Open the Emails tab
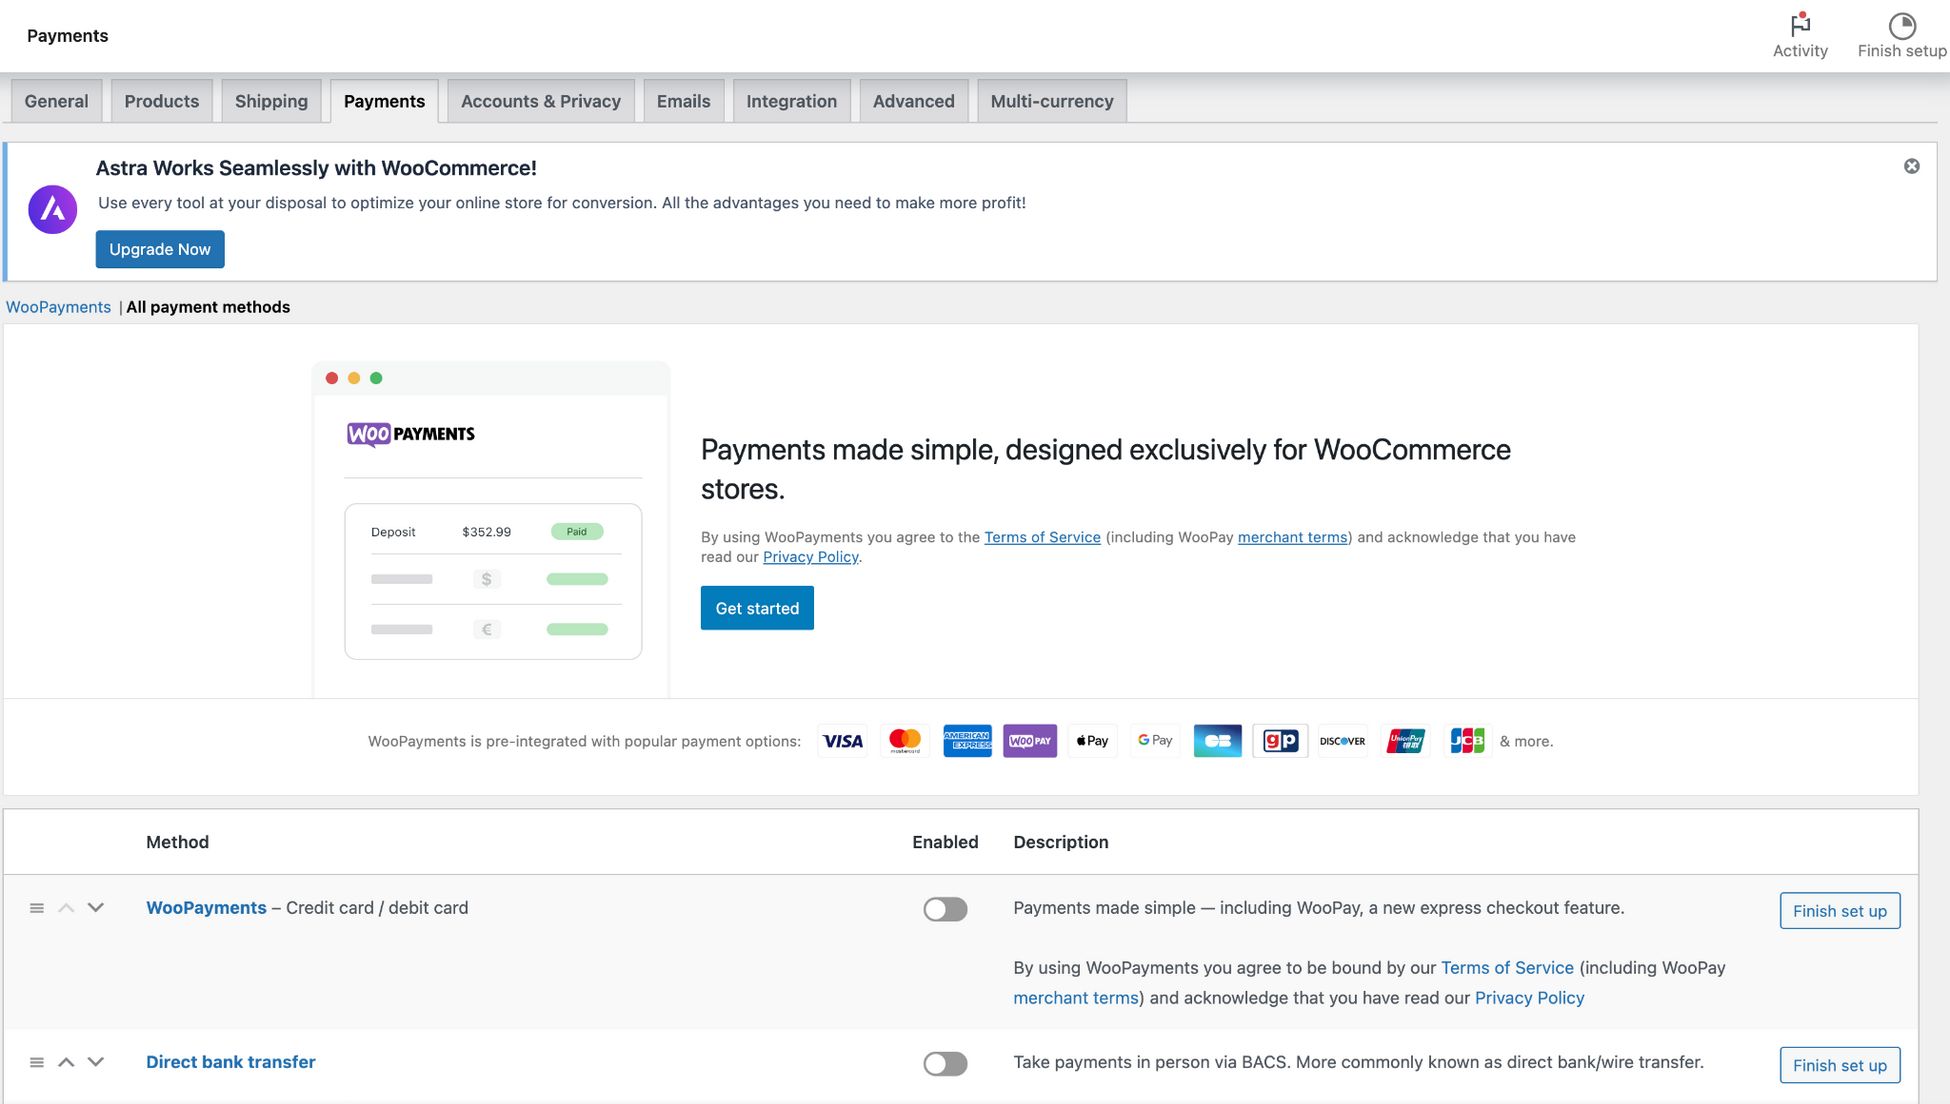Viewport: 1950px width, 1104px height. coord(683,101)
